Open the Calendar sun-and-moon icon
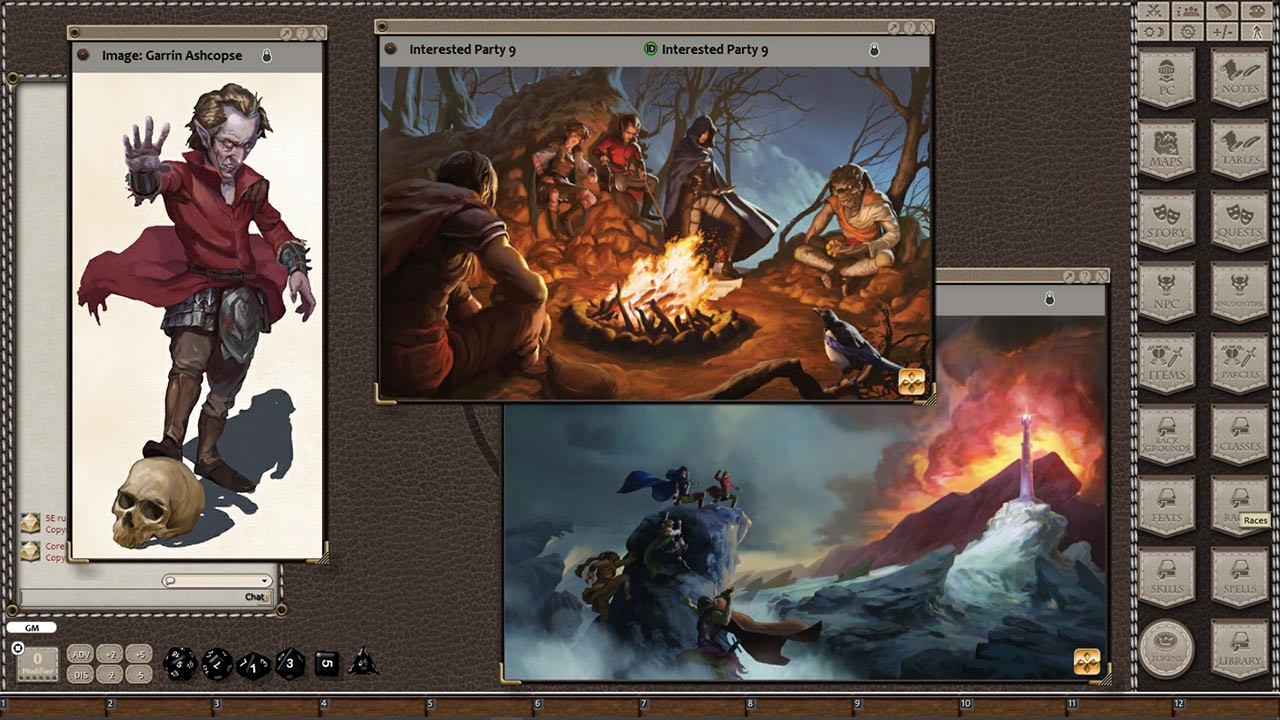1280x720 pixels. tap(1154, 32)
